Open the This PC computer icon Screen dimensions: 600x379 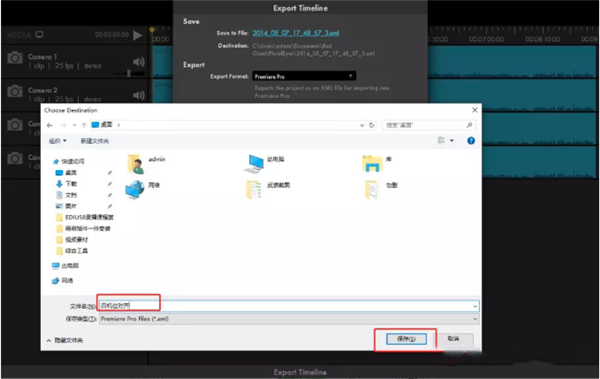coord(254,164)
